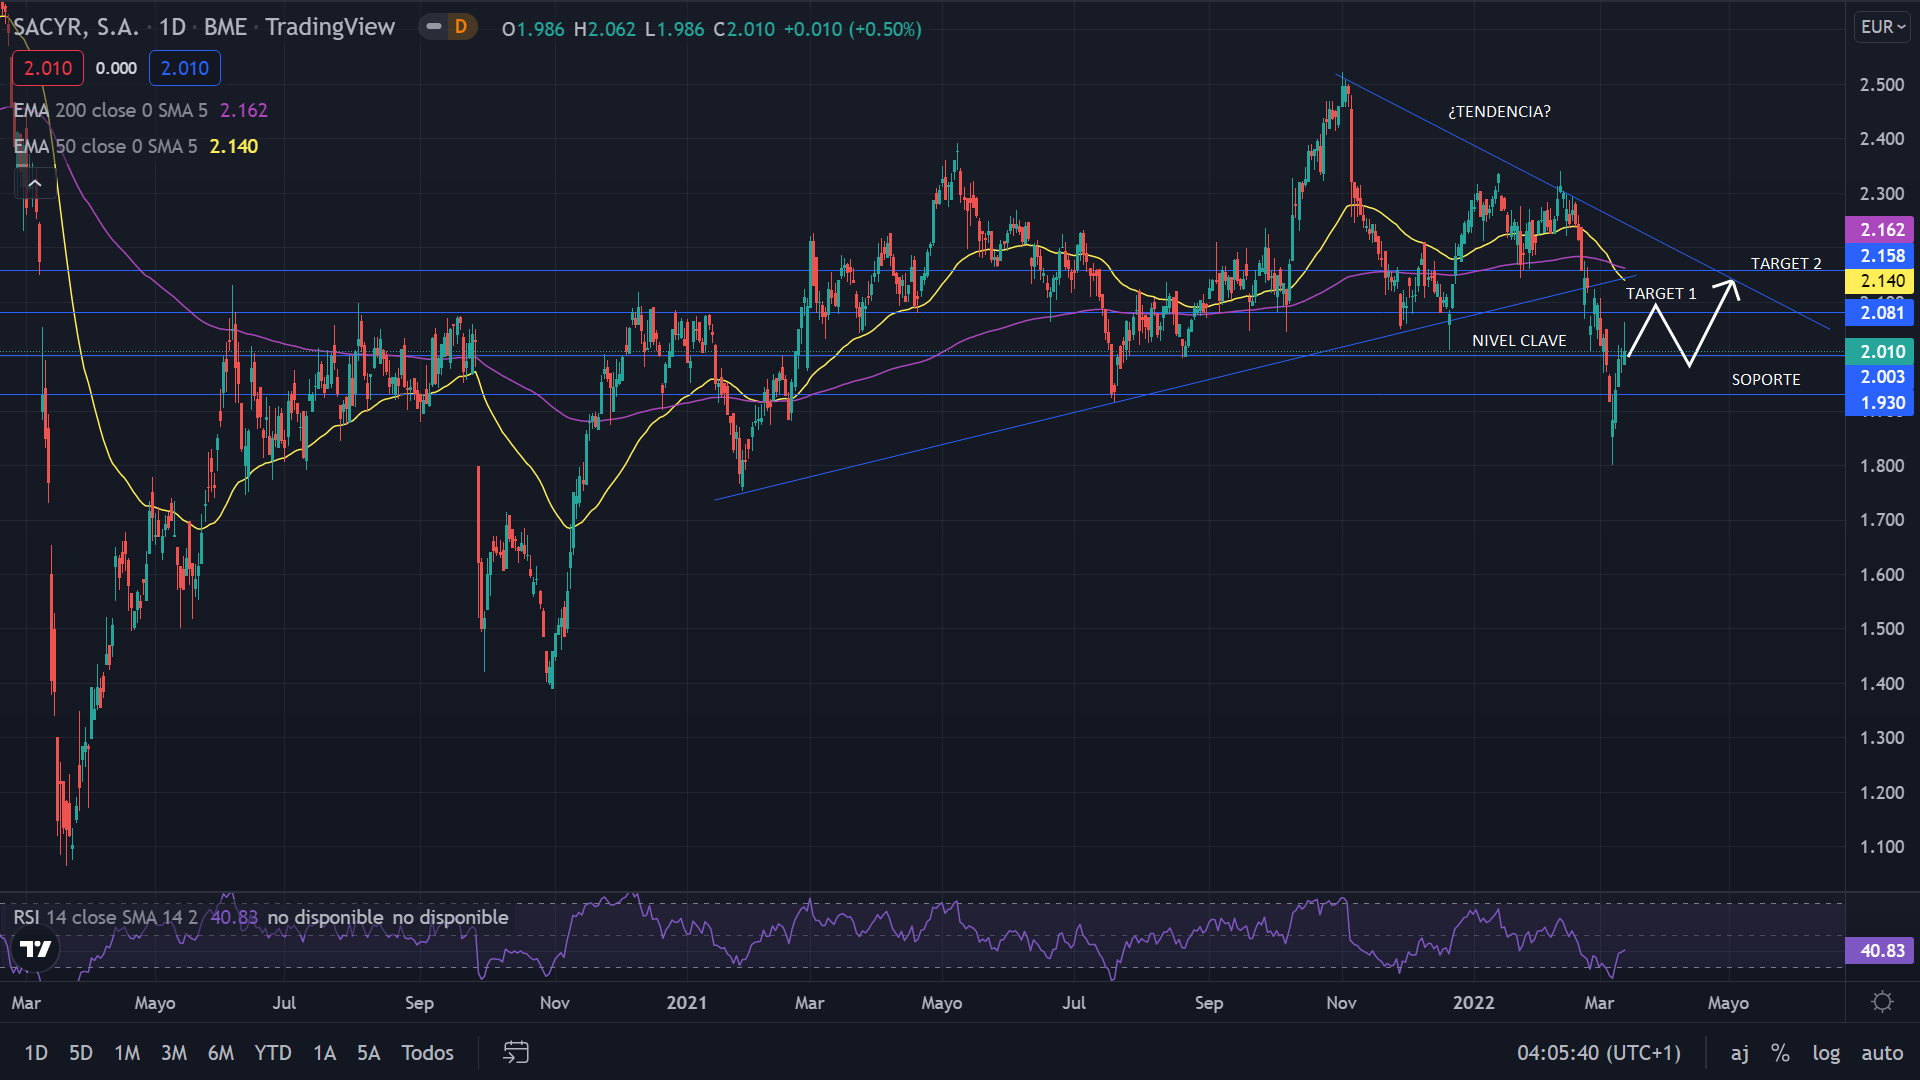This screenshot has width=1920, height=1080.
Task: Open the aj adjustment options
Action: 1740,1053
